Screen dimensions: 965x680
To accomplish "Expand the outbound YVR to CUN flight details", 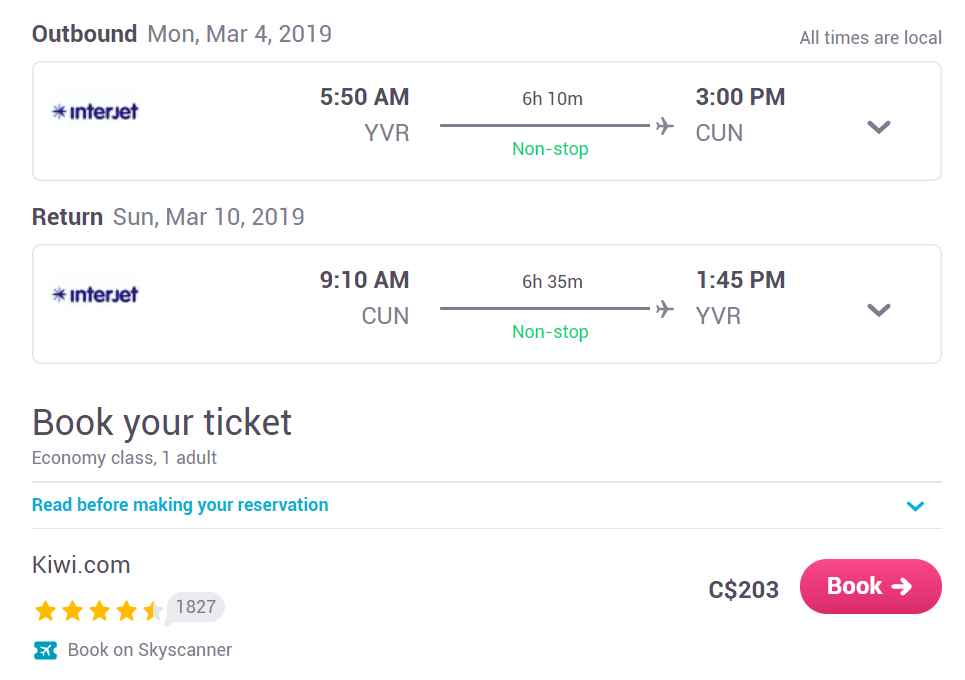I will 878,127.
